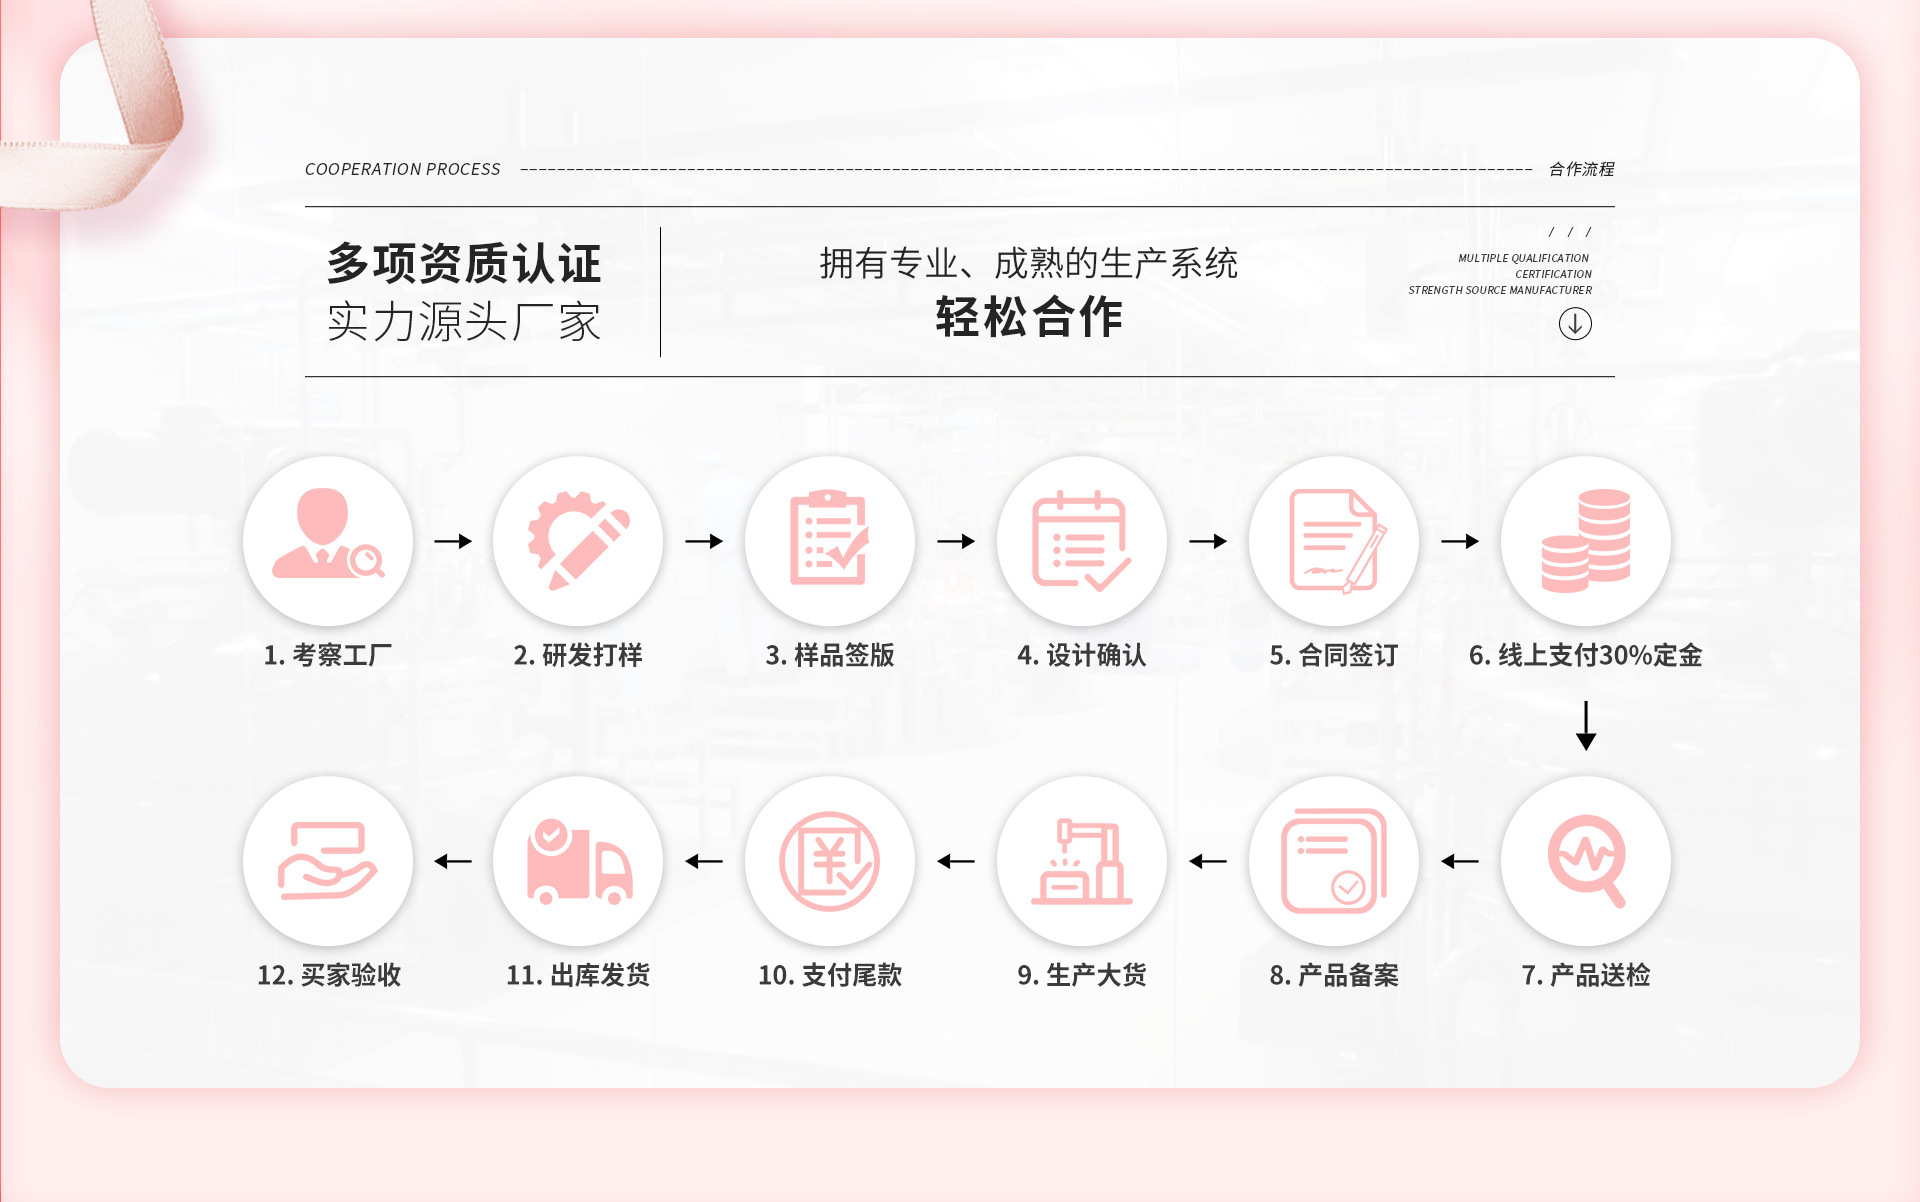Click the '12. 买家验收' label

pos(329,975)
